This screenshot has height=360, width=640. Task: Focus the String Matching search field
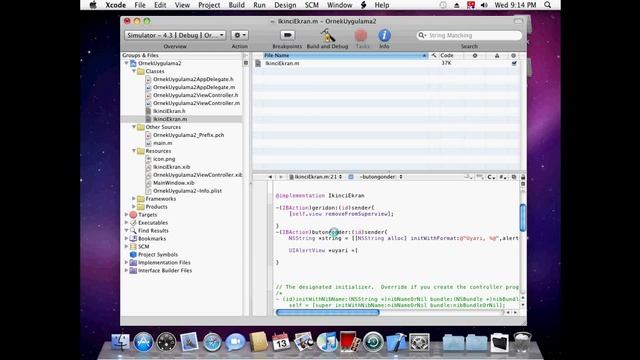click(469, 36)
